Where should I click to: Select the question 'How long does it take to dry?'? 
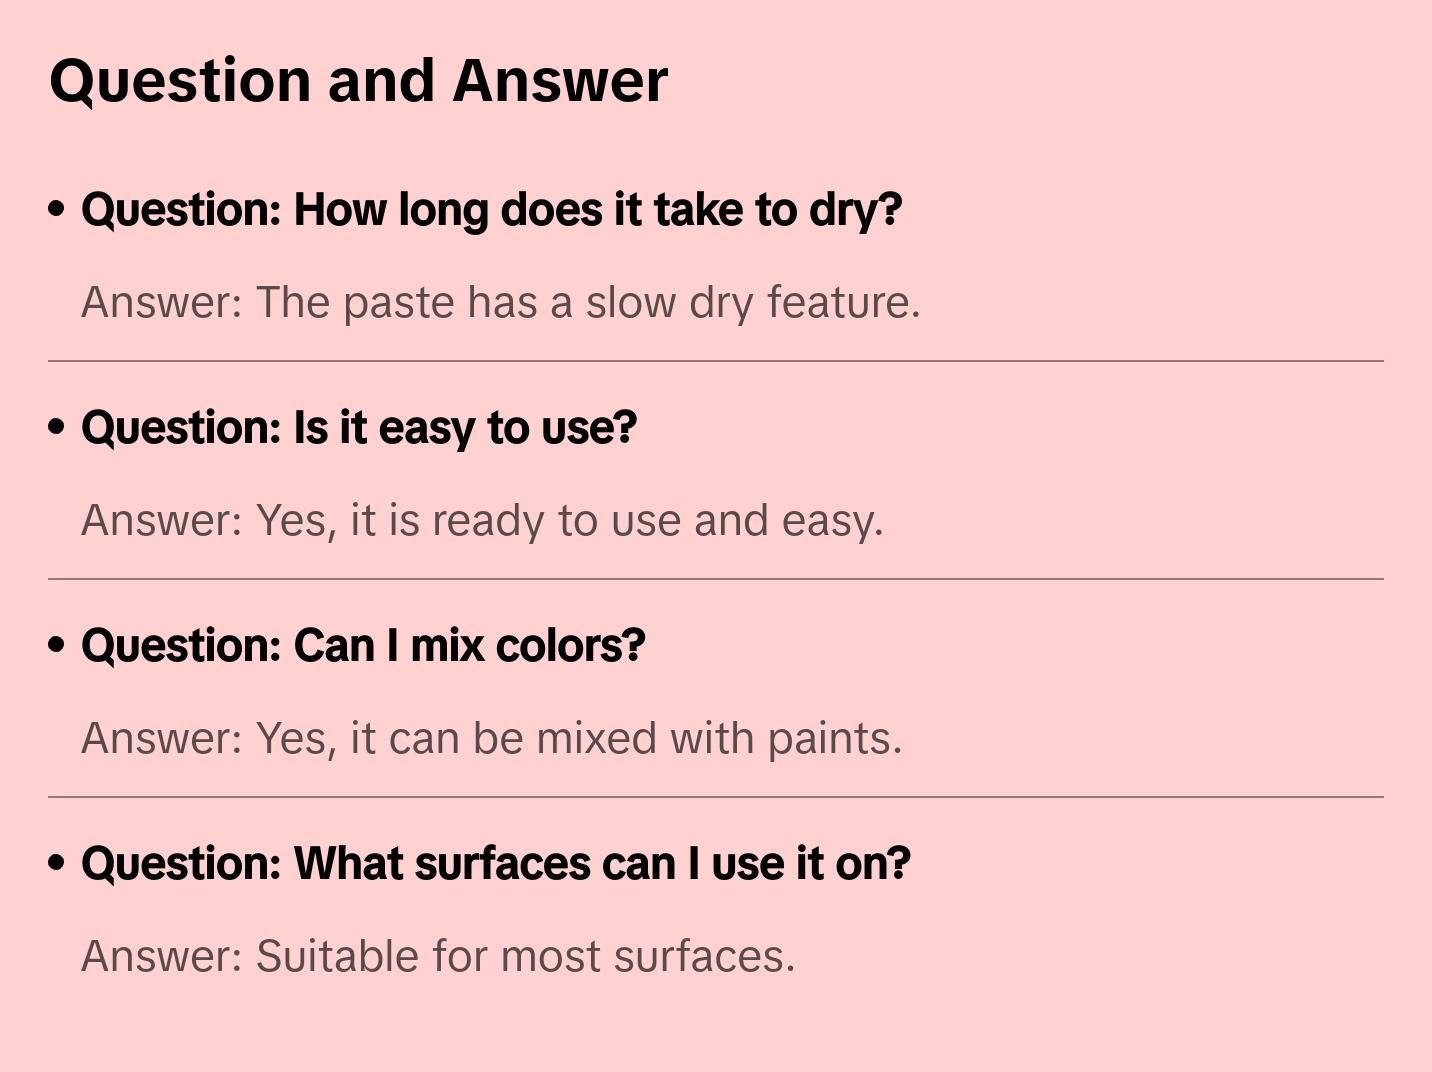(x=491, y=210)
